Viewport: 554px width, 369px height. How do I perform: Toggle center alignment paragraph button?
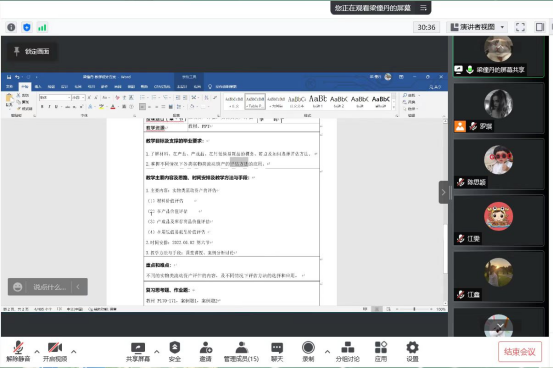point(149,106)
